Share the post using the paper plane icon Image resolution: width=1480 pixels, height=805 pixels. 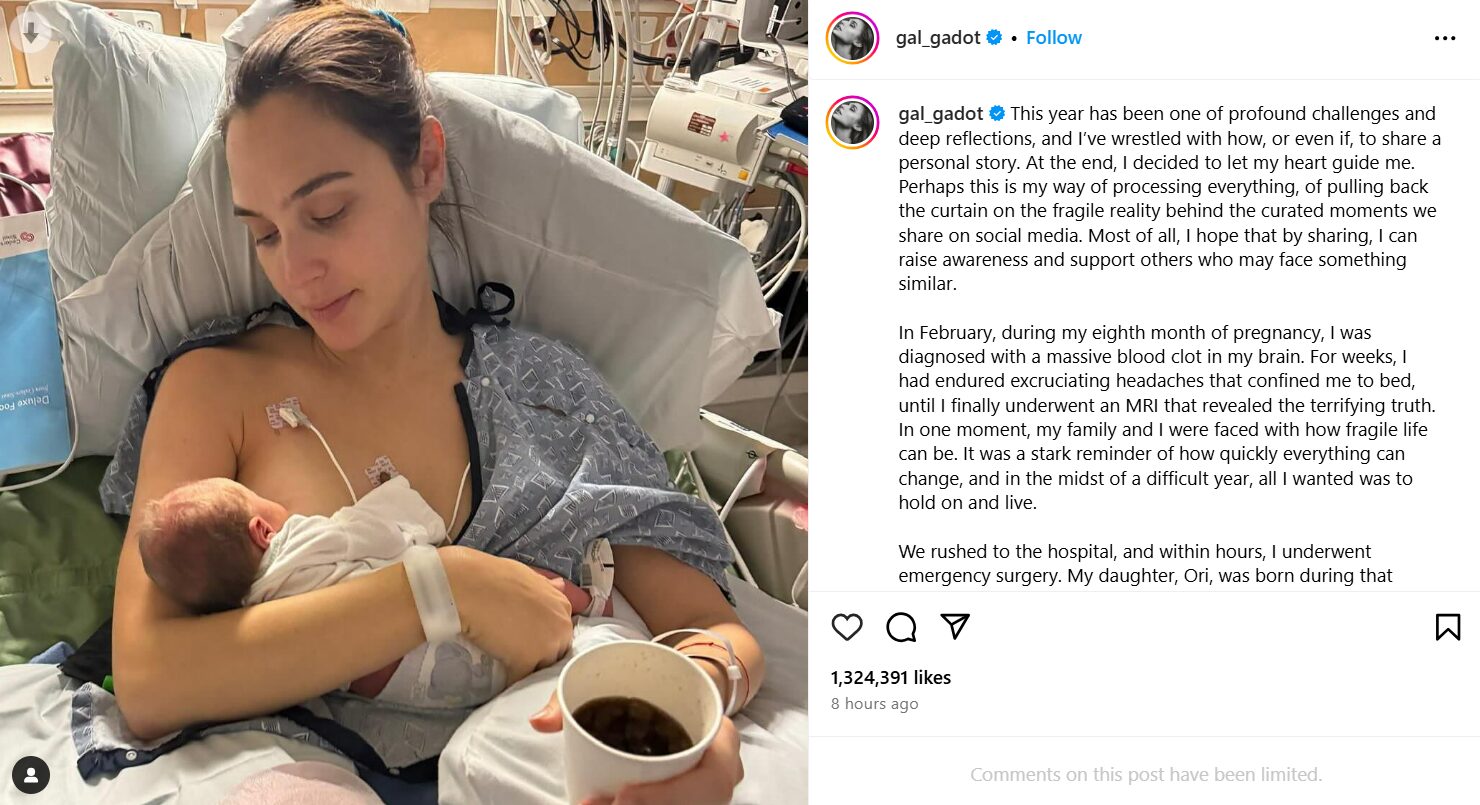[956, 626]
